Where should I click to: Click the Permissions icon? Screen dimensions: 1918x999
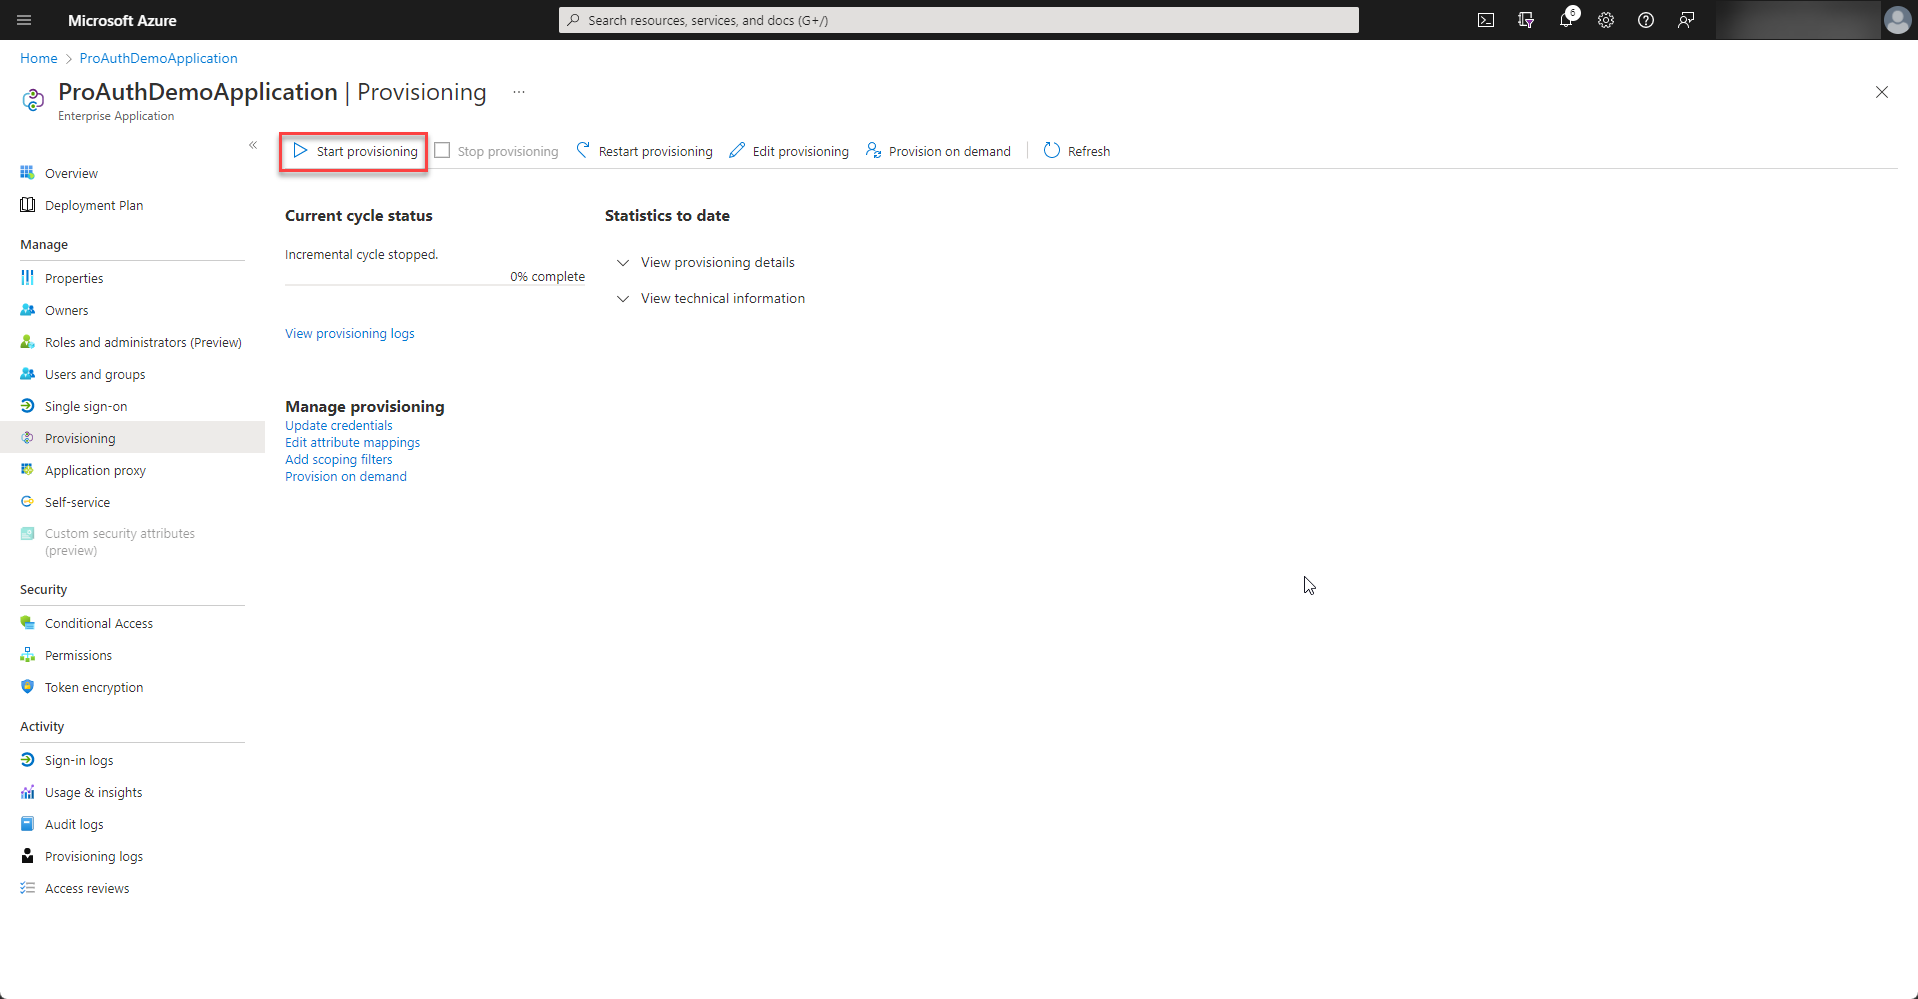(28, 655)
